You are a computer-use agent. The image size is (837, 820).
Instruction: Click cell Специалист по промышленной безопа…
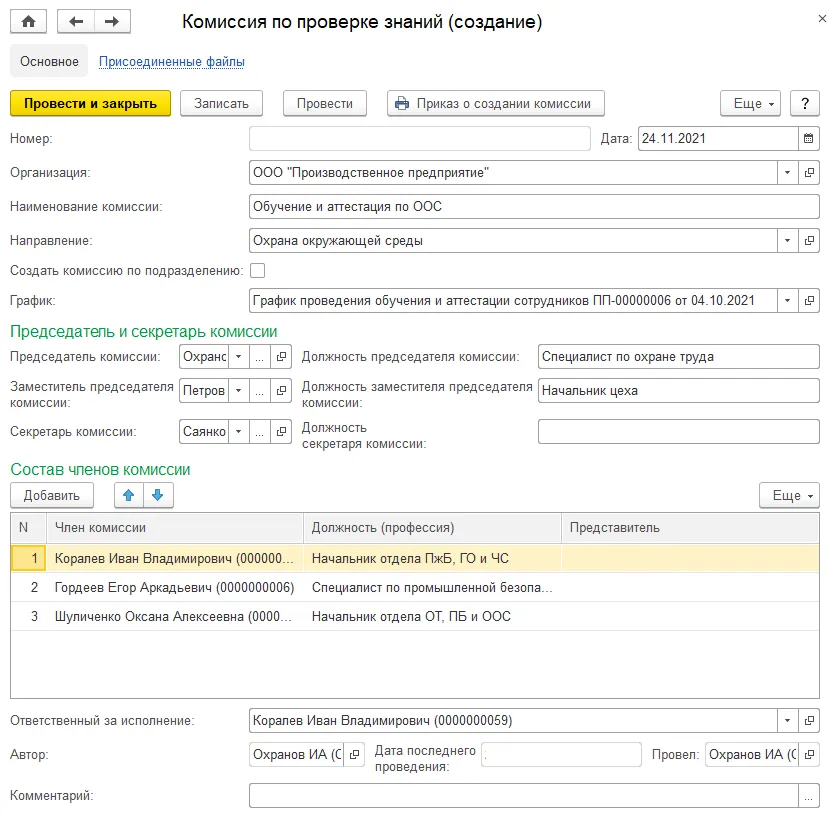coord(432,587)
